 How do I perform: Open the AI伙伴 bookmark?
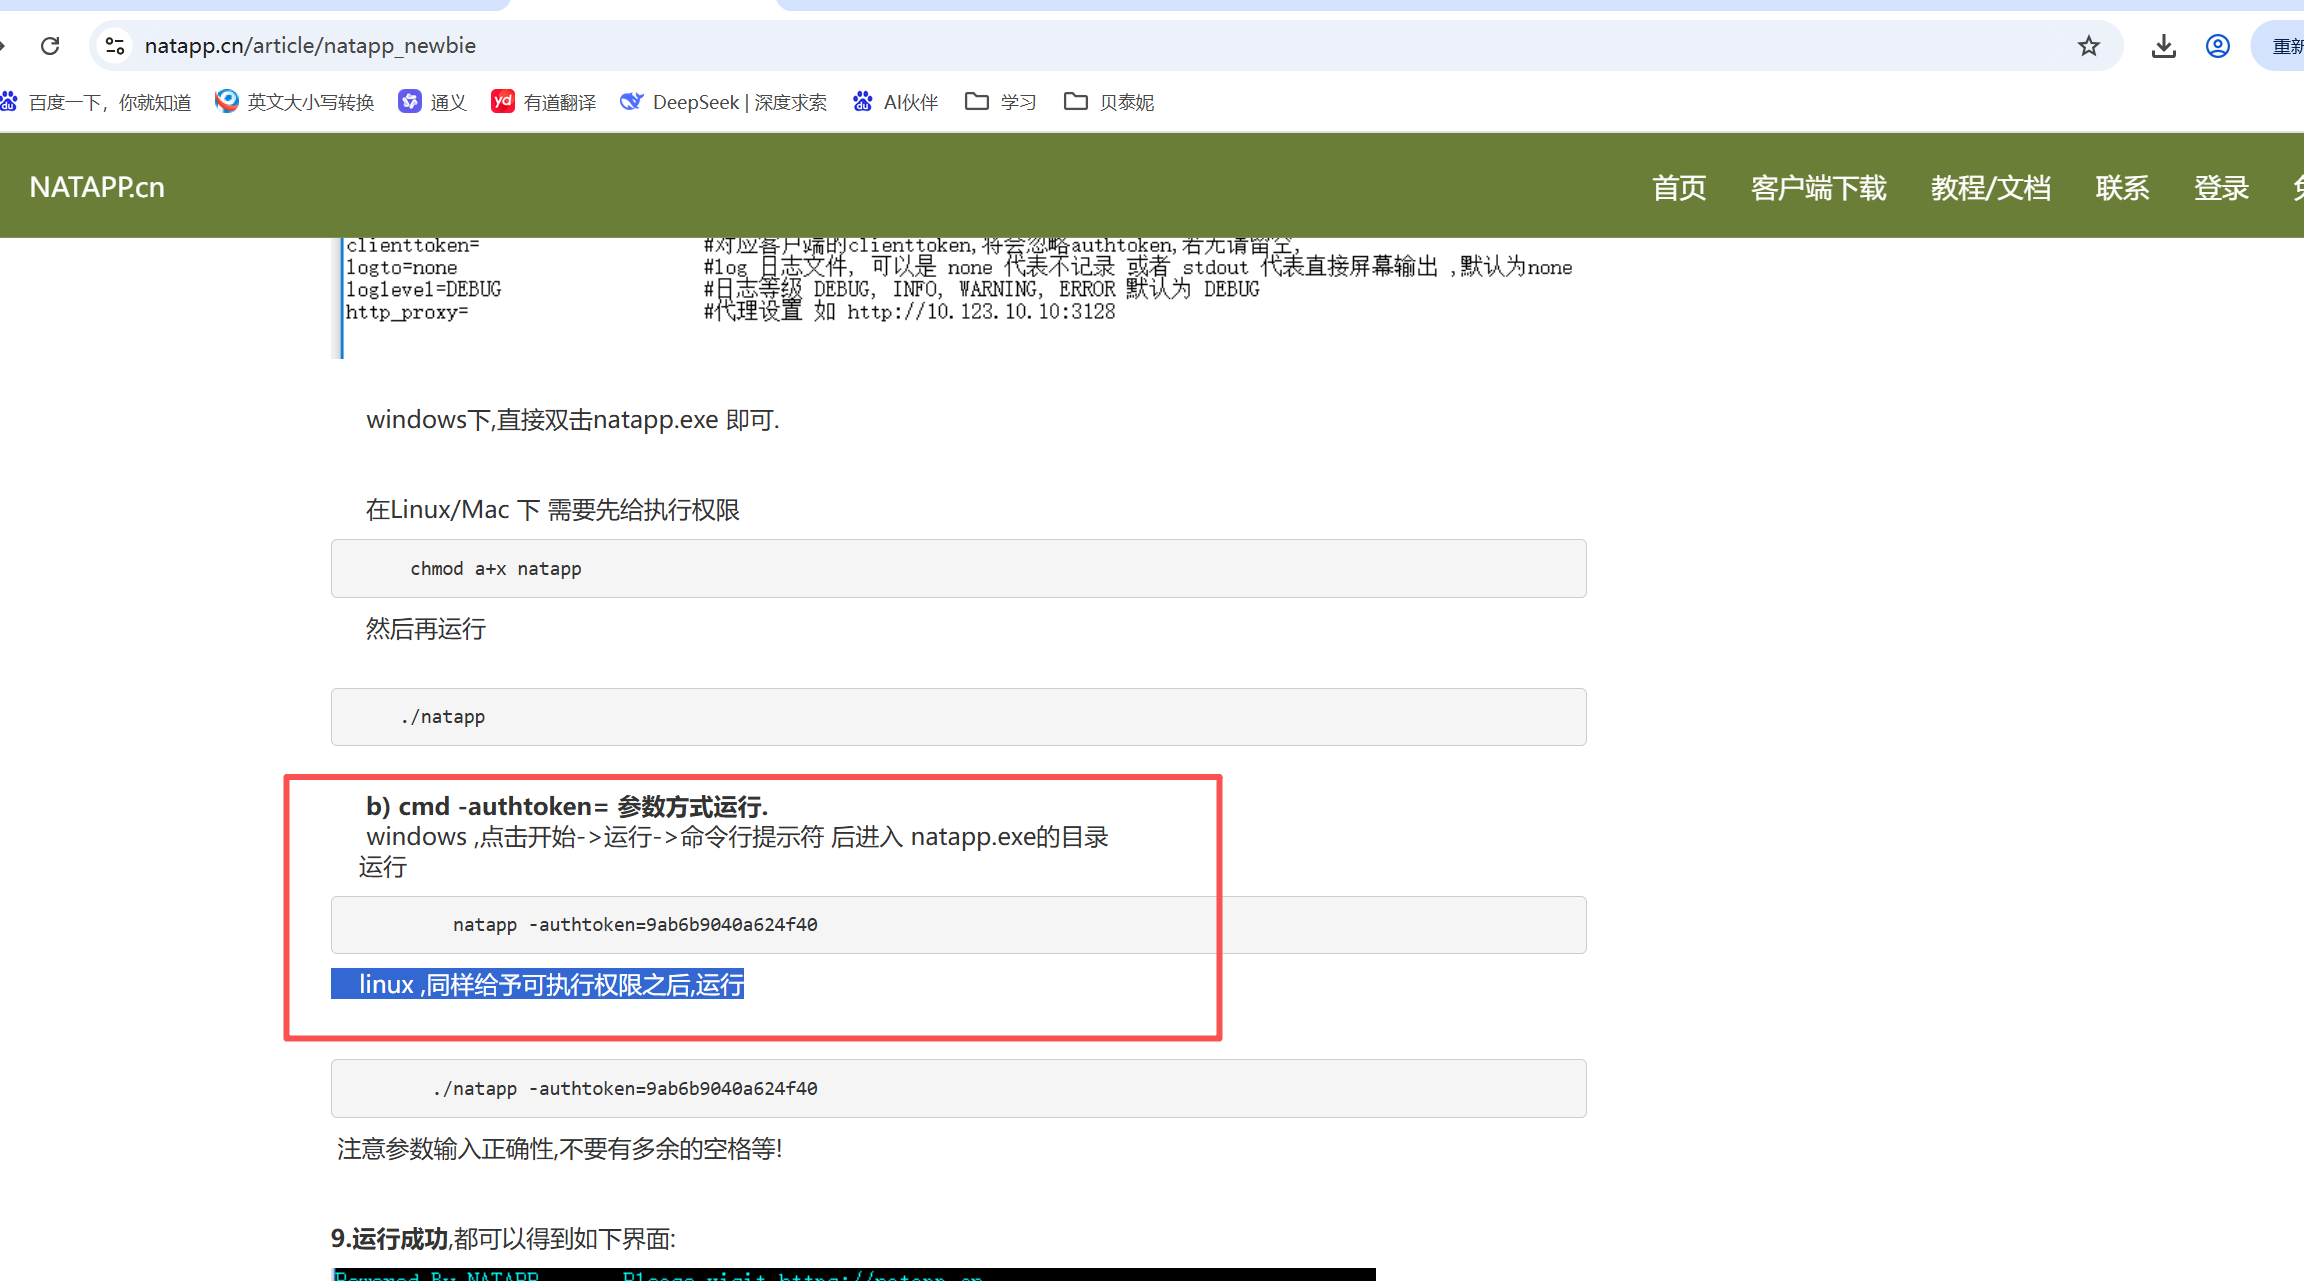[x=895, y=102]
